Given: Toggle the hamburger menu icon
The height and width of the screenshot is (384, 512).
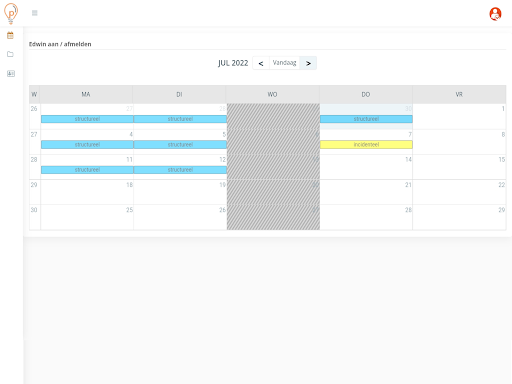Looking at the screenshot, I should [x=35, y=13].
